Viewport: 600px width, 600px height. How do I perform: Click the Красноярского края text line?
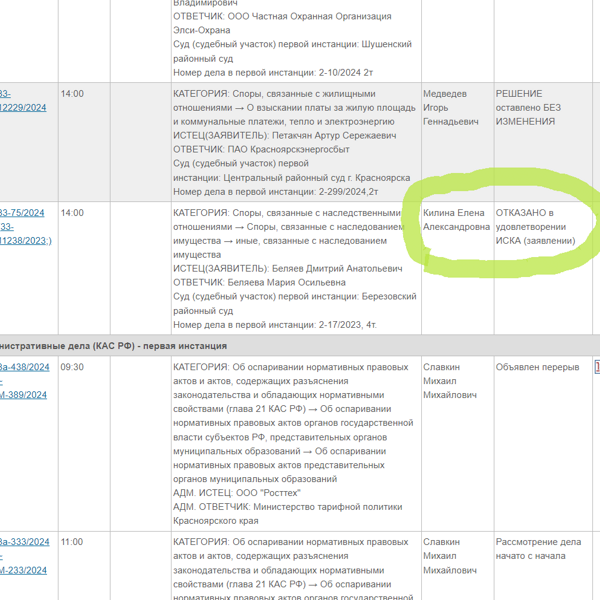pos(216,521)
